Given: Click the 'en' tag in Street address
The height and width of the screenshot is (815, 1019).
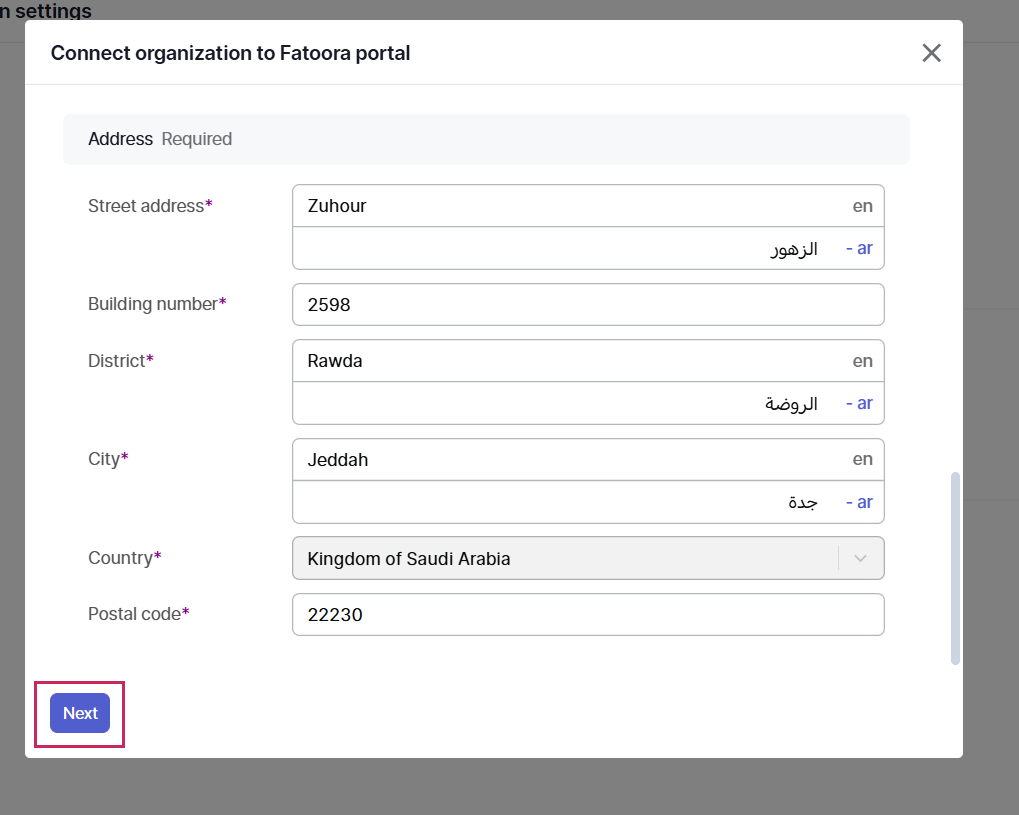Looking at the screenshot, I should (862, 206).
